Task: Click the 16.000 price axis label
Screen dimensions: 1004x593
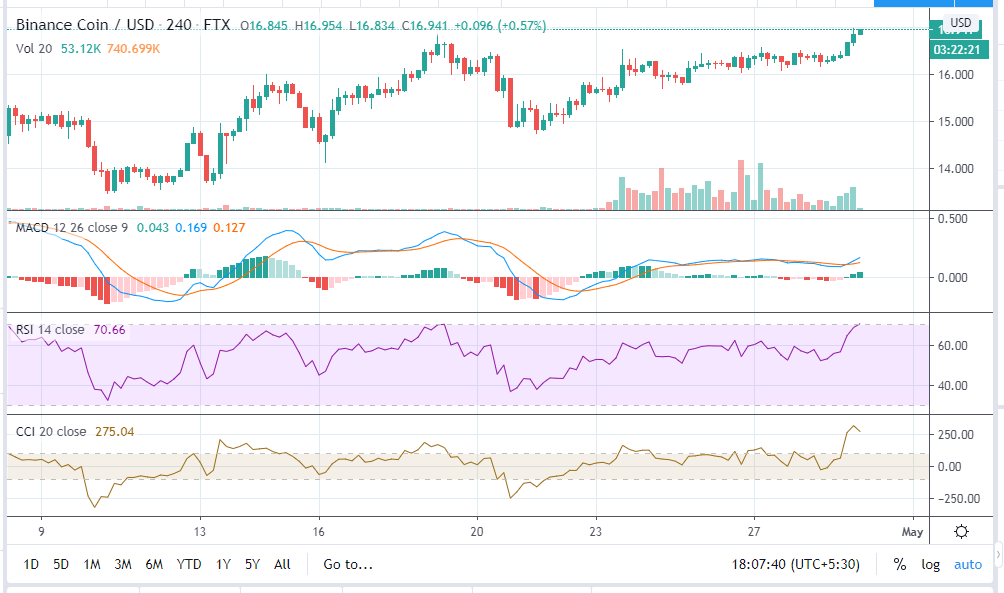Action: click(x=955, y=74)
